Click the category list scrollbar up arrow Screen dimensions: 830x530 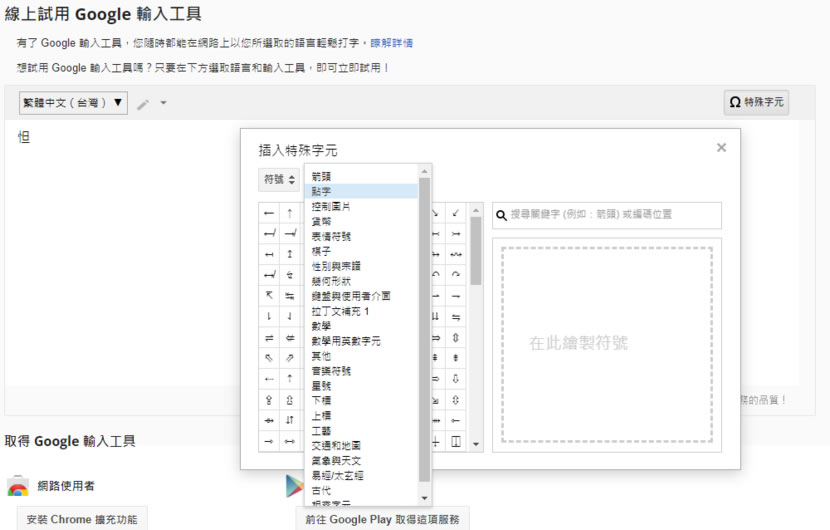tap(424, 171)
